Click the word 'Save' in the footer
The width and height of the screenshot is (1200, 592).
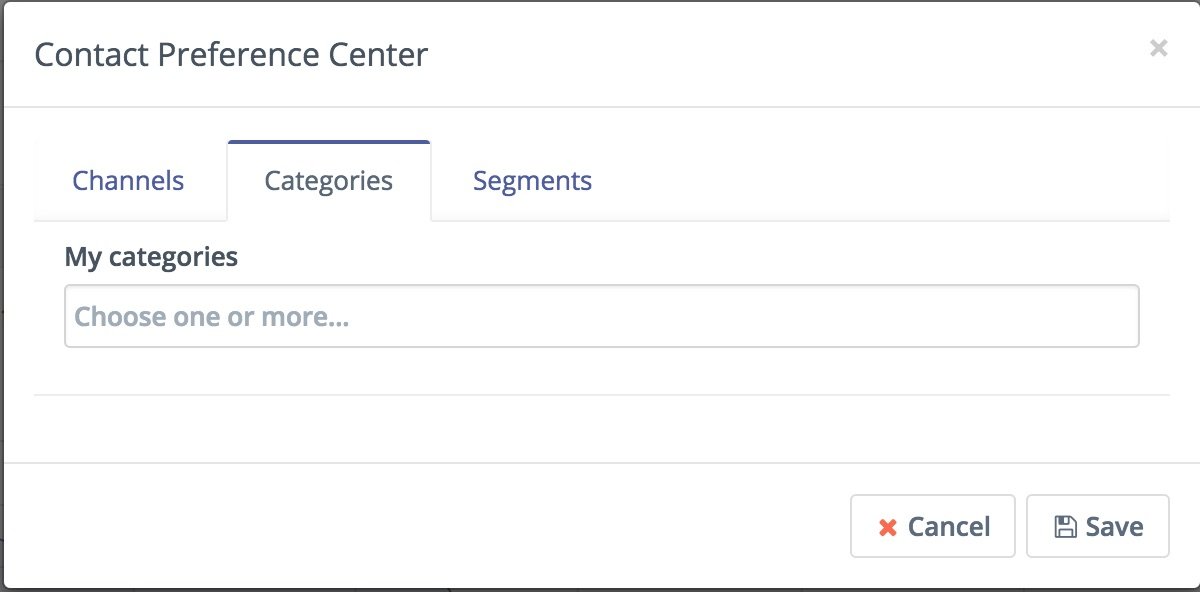point(1114,527)
